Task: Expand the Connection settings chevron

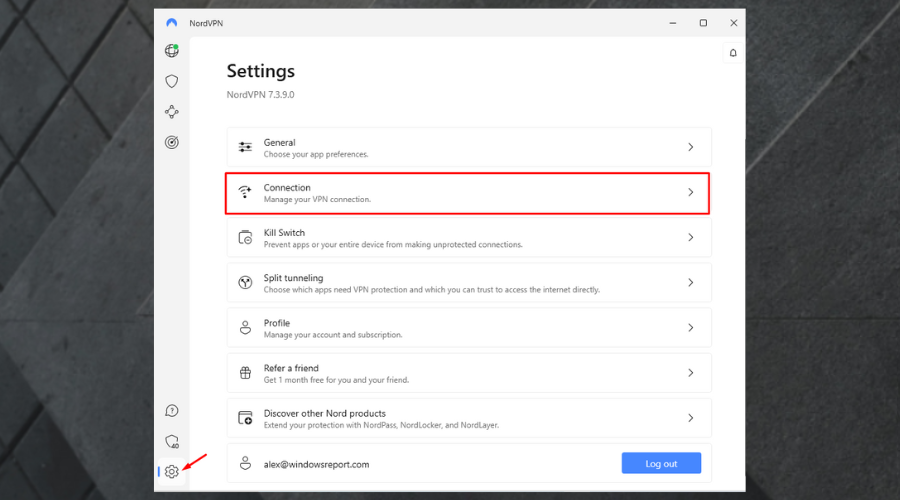Action: click(690, 192)
